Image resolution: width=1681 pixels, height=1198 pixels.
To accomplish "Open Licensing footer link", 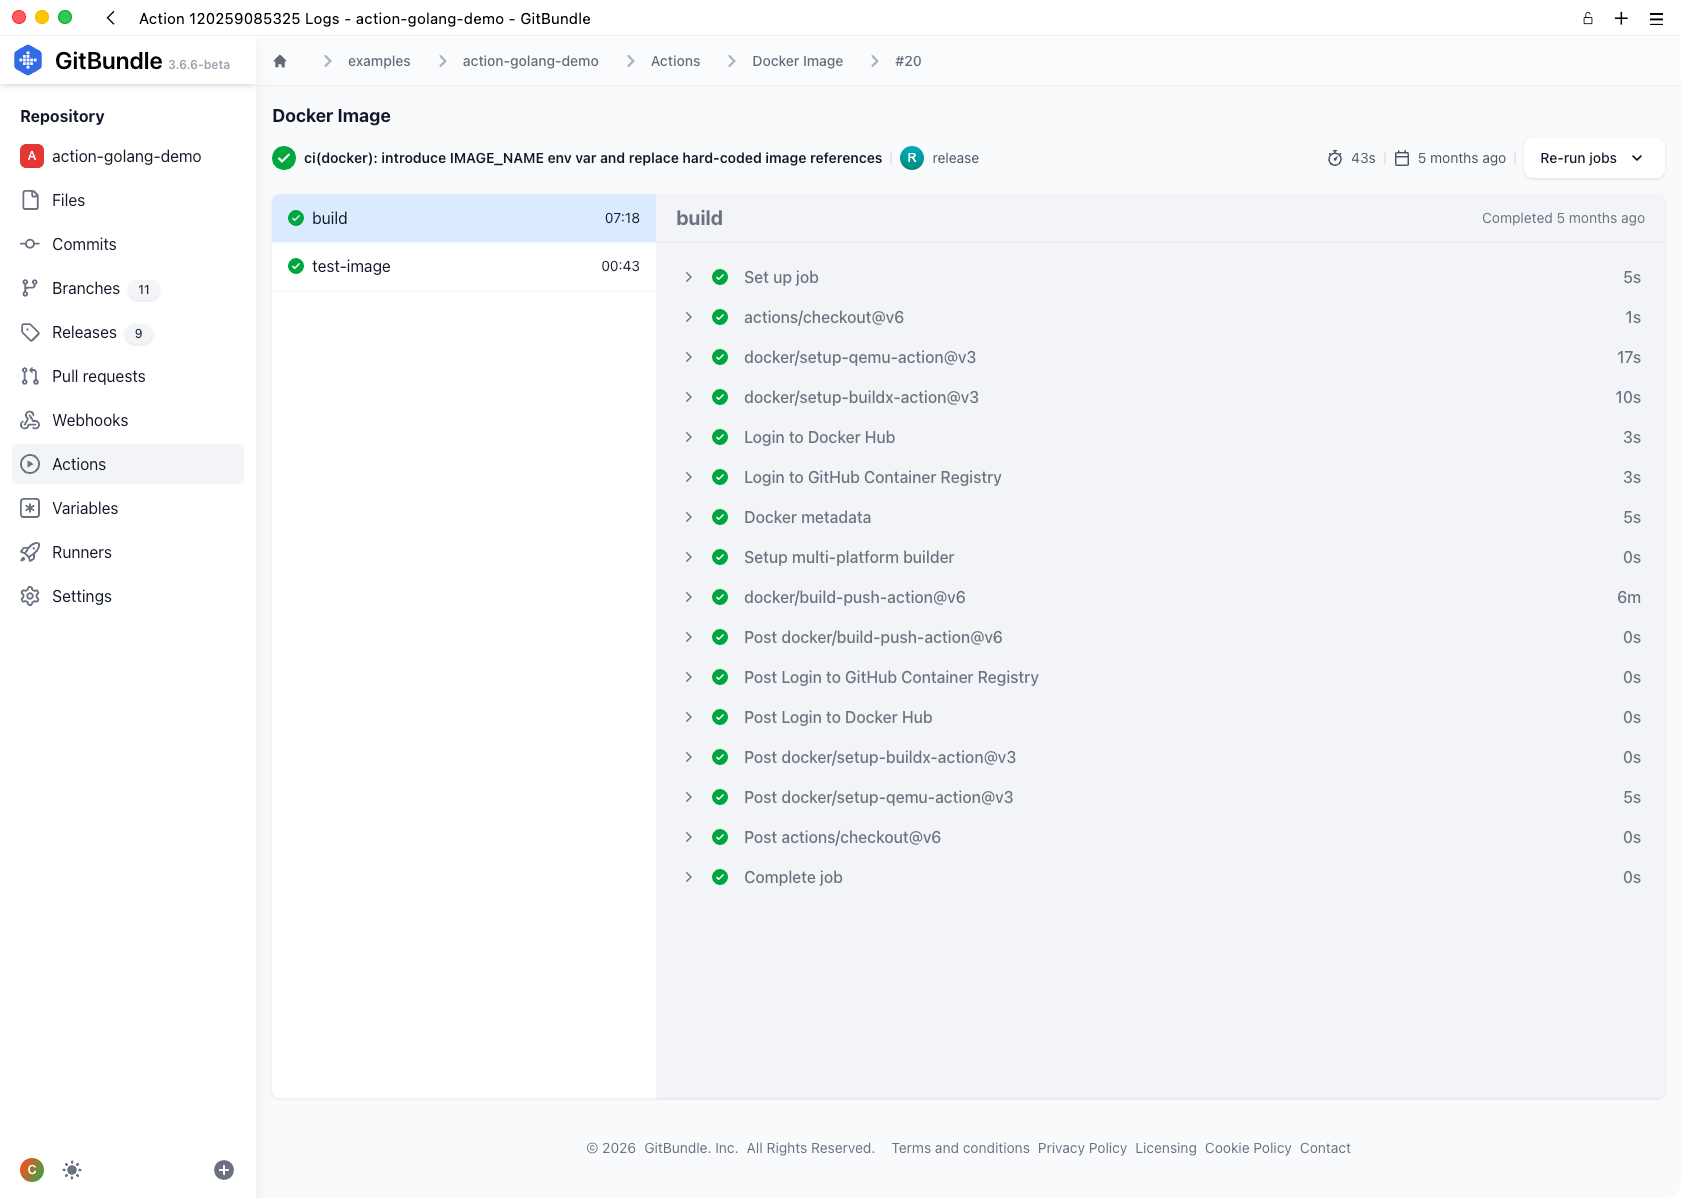I will pos(1165,1148).
